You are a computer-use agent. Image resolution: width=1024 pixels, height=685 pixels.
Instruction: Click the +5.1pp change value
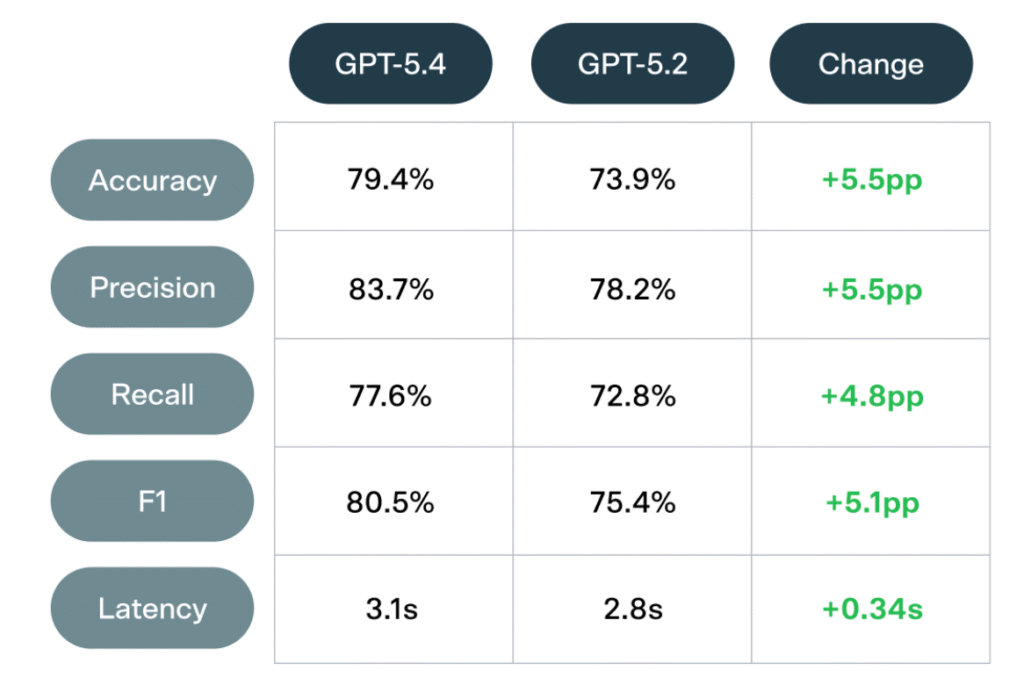point(872,503)
